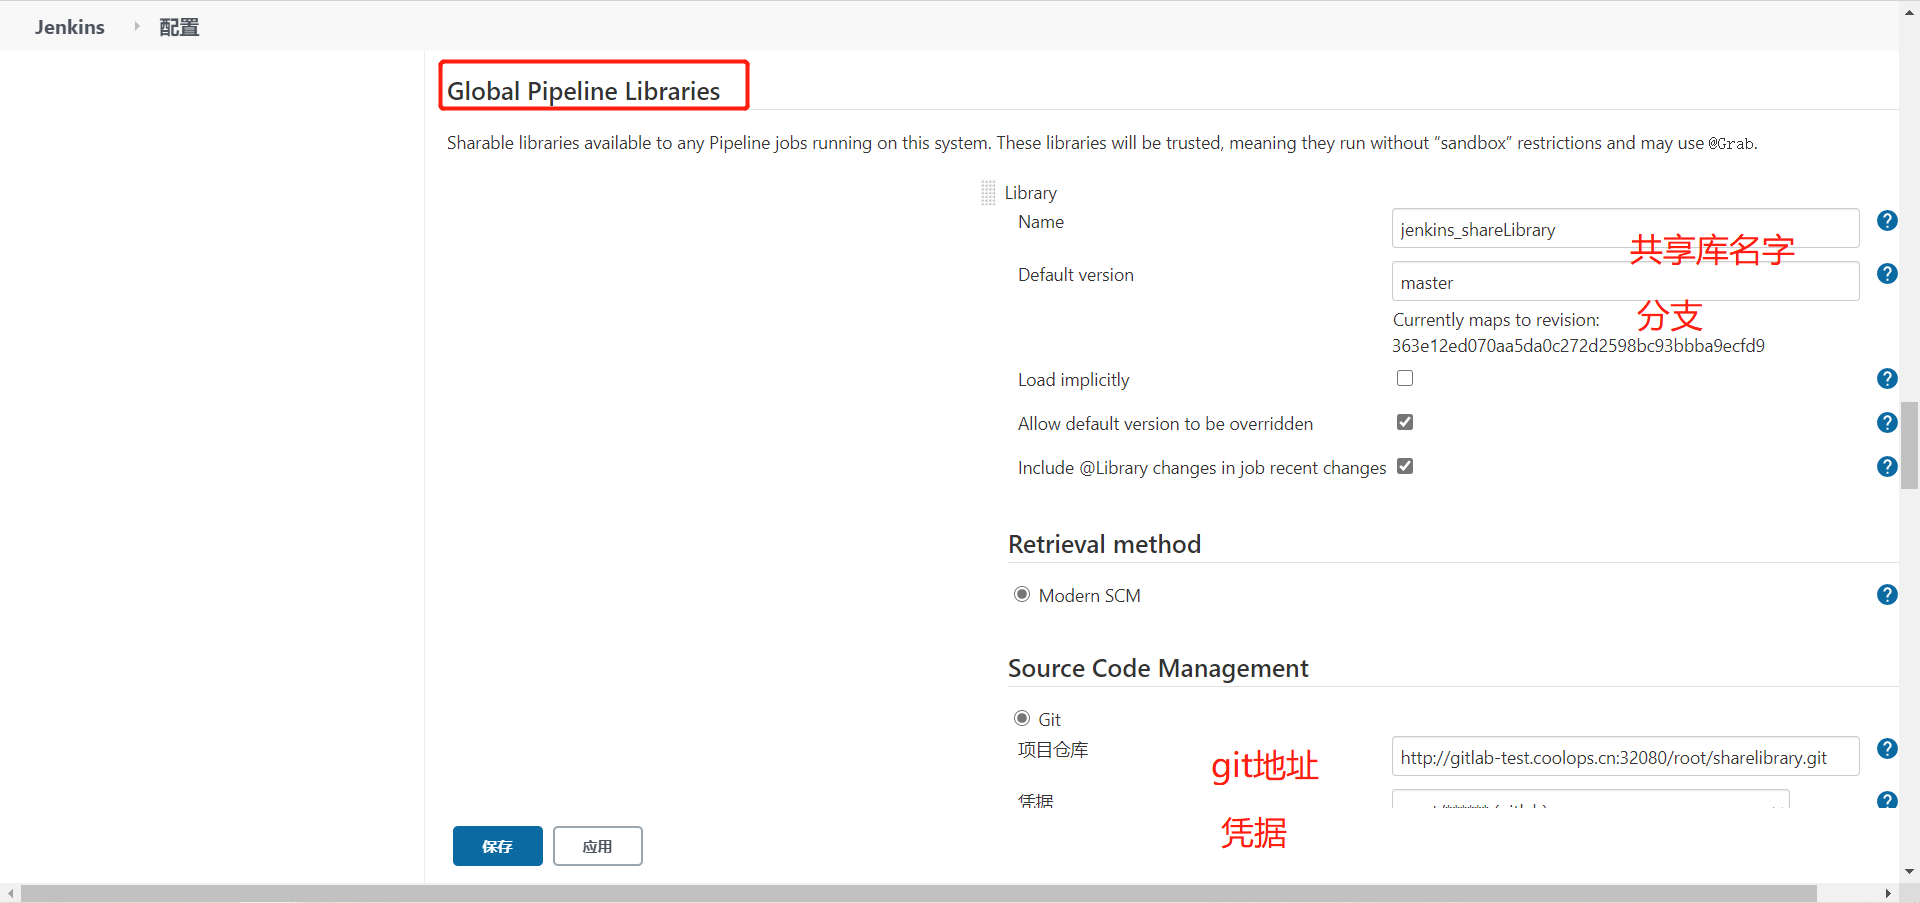Open help for Modern SCM retrieval method

pyautogui.click(x=1887, y=595)
